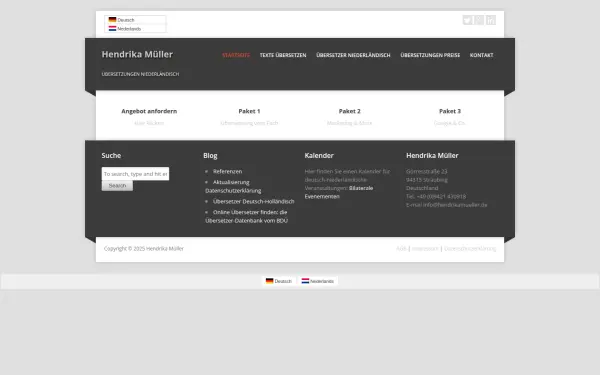The image size is (600, 375).
Task: Click the Hendrika Müller site title
Action: pos(137,54)
